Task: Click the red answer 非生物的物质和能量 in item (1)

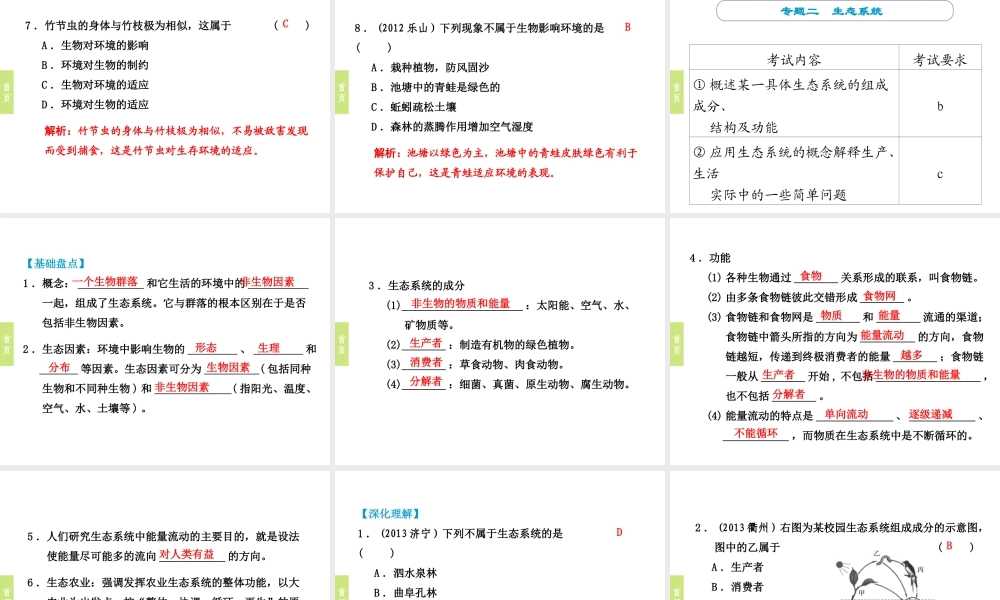Action: coord(460,304)
